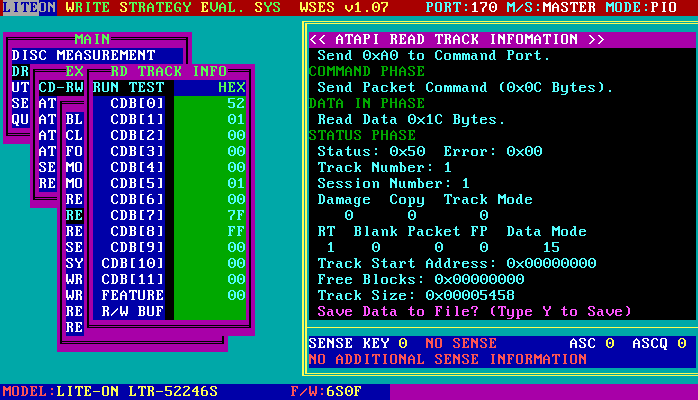Edit the CDB[0] value field showing 52
The height and width of the screenshot is (400, 698).
click(x=235, y=103)
